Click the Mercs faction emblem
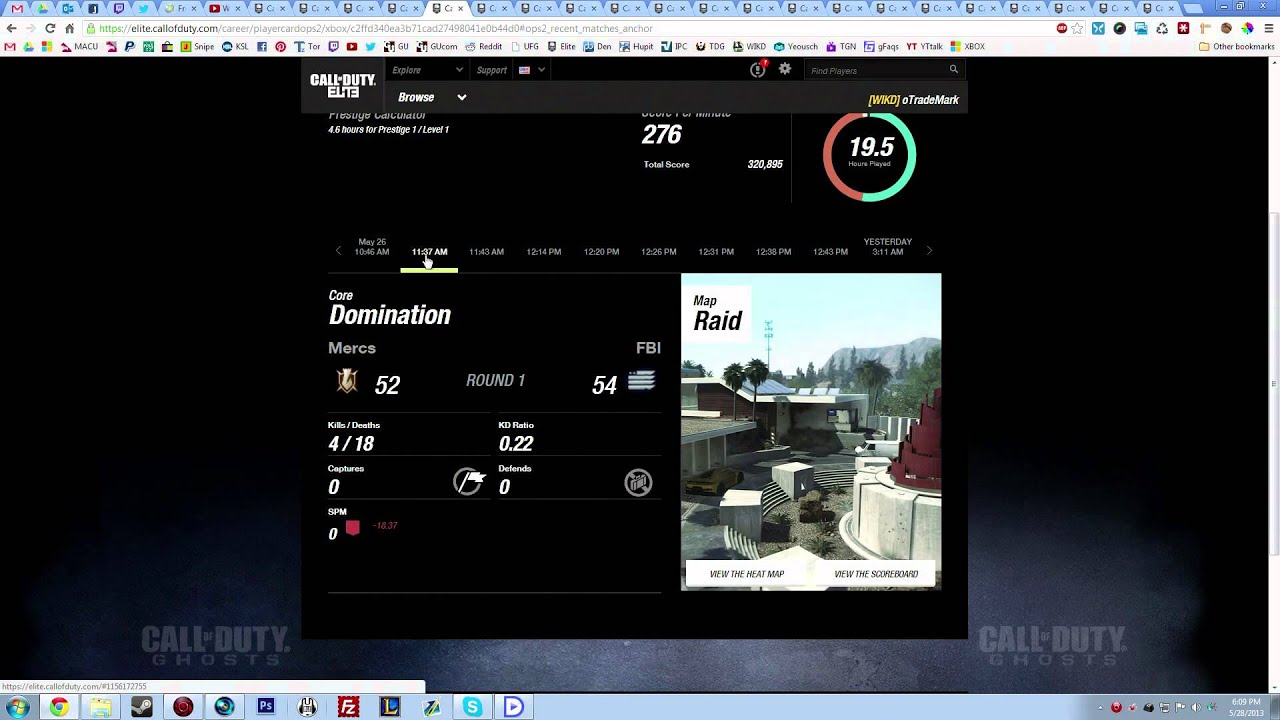 [x=347, y=381]
